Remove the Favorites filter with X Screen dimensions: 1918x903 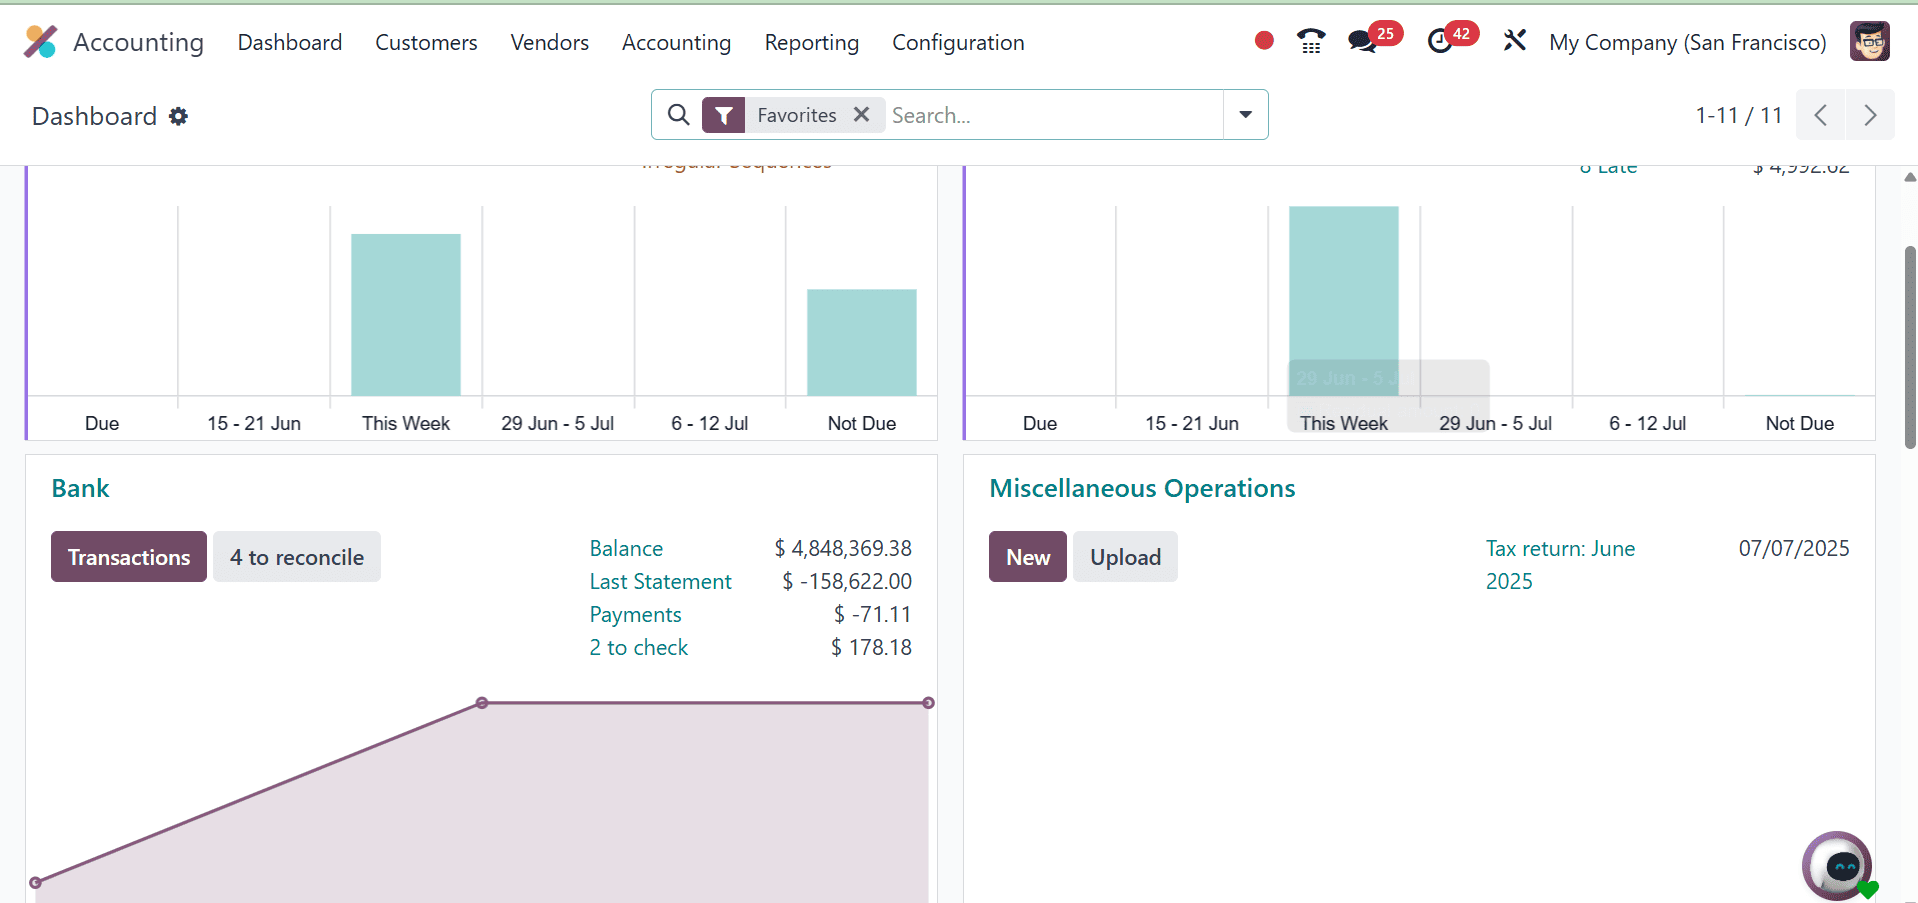coord(861,115)
